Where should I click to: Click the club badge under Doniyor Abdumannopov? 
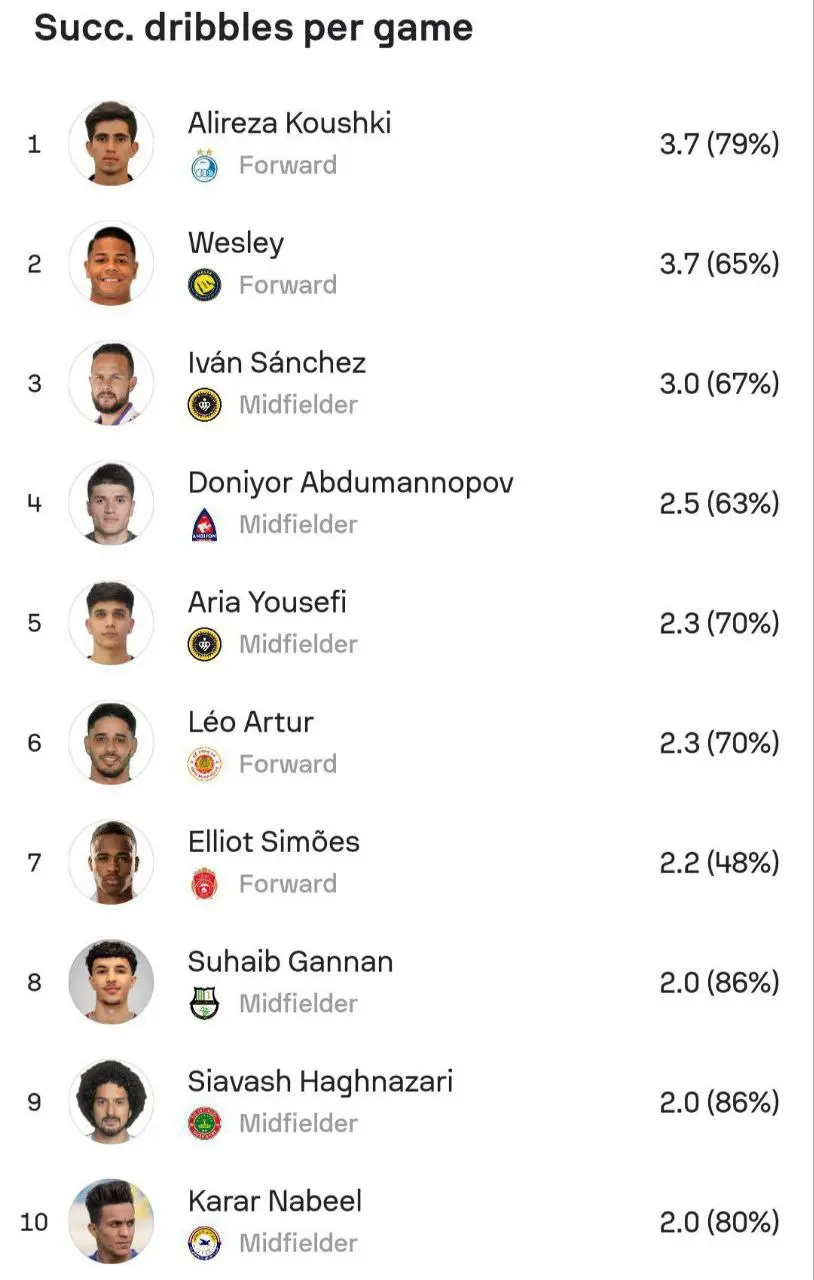click(x=204, y=524)
